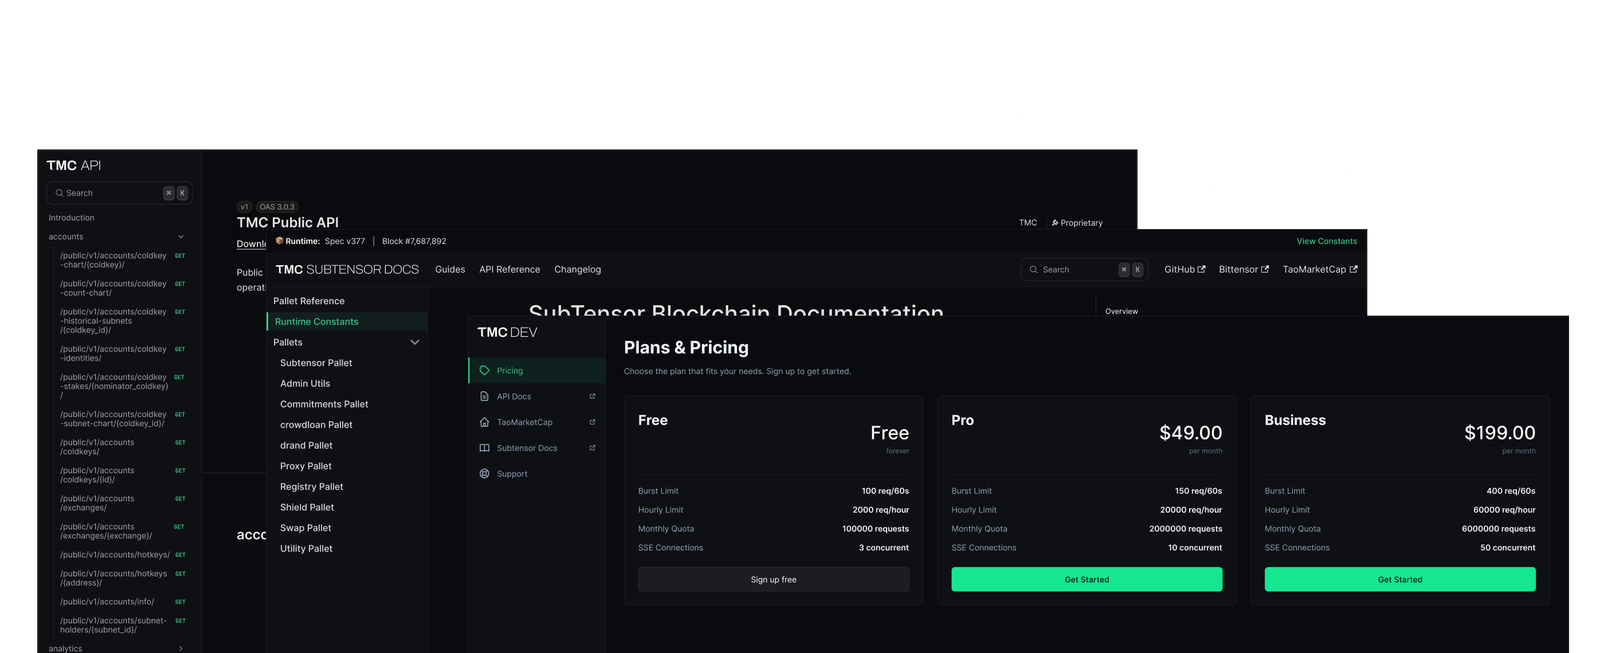This screenshot has height=653, width=1600.
Task: Follow the View Constants link
Action: 1327,241
